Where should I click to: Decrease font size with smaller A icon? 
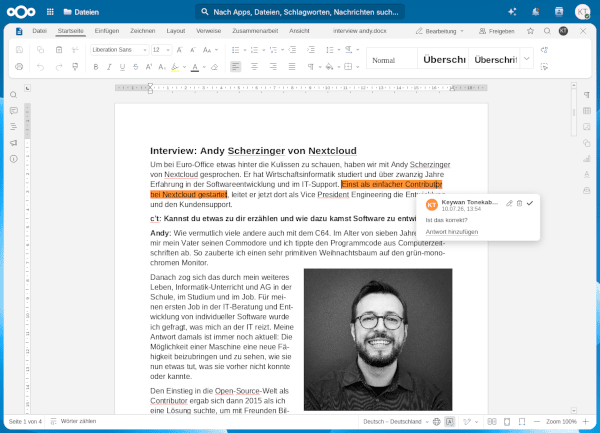pos(193,50)
